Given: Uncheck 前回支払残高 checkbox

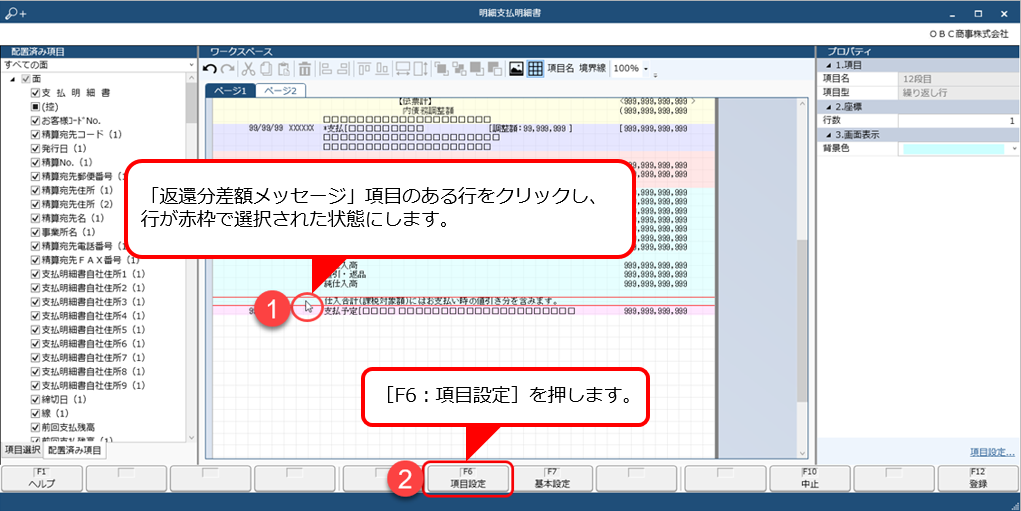Looking at the screenshot, I should click(36, 427).
